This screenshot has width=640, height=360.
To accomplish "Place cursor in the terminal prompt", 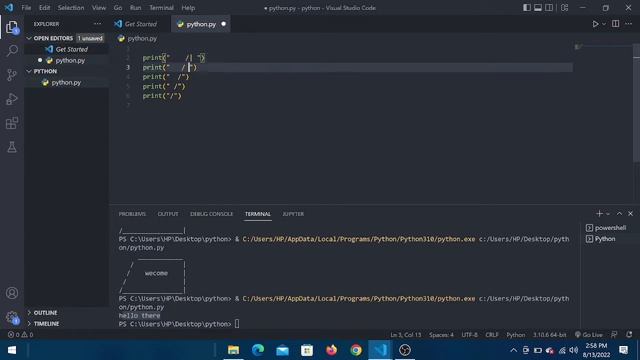I will 237,324.
